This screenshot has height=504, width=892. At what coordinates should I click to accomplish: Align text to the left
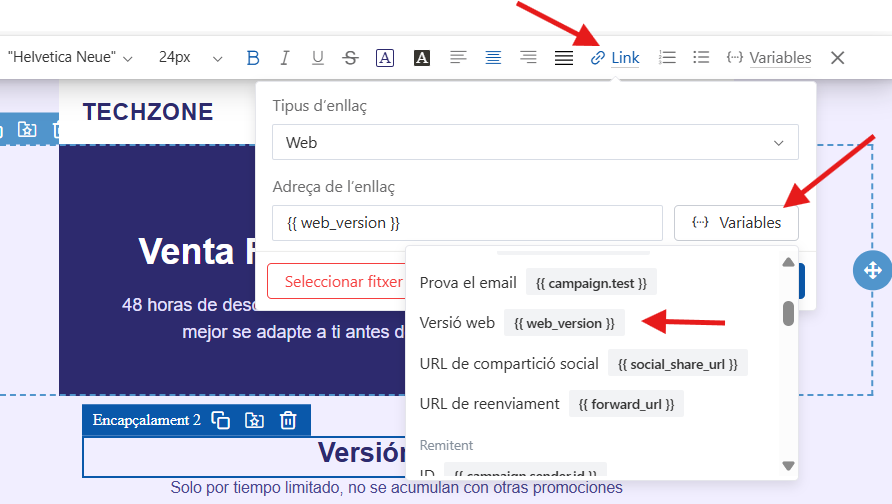click(x=458, y=57)
